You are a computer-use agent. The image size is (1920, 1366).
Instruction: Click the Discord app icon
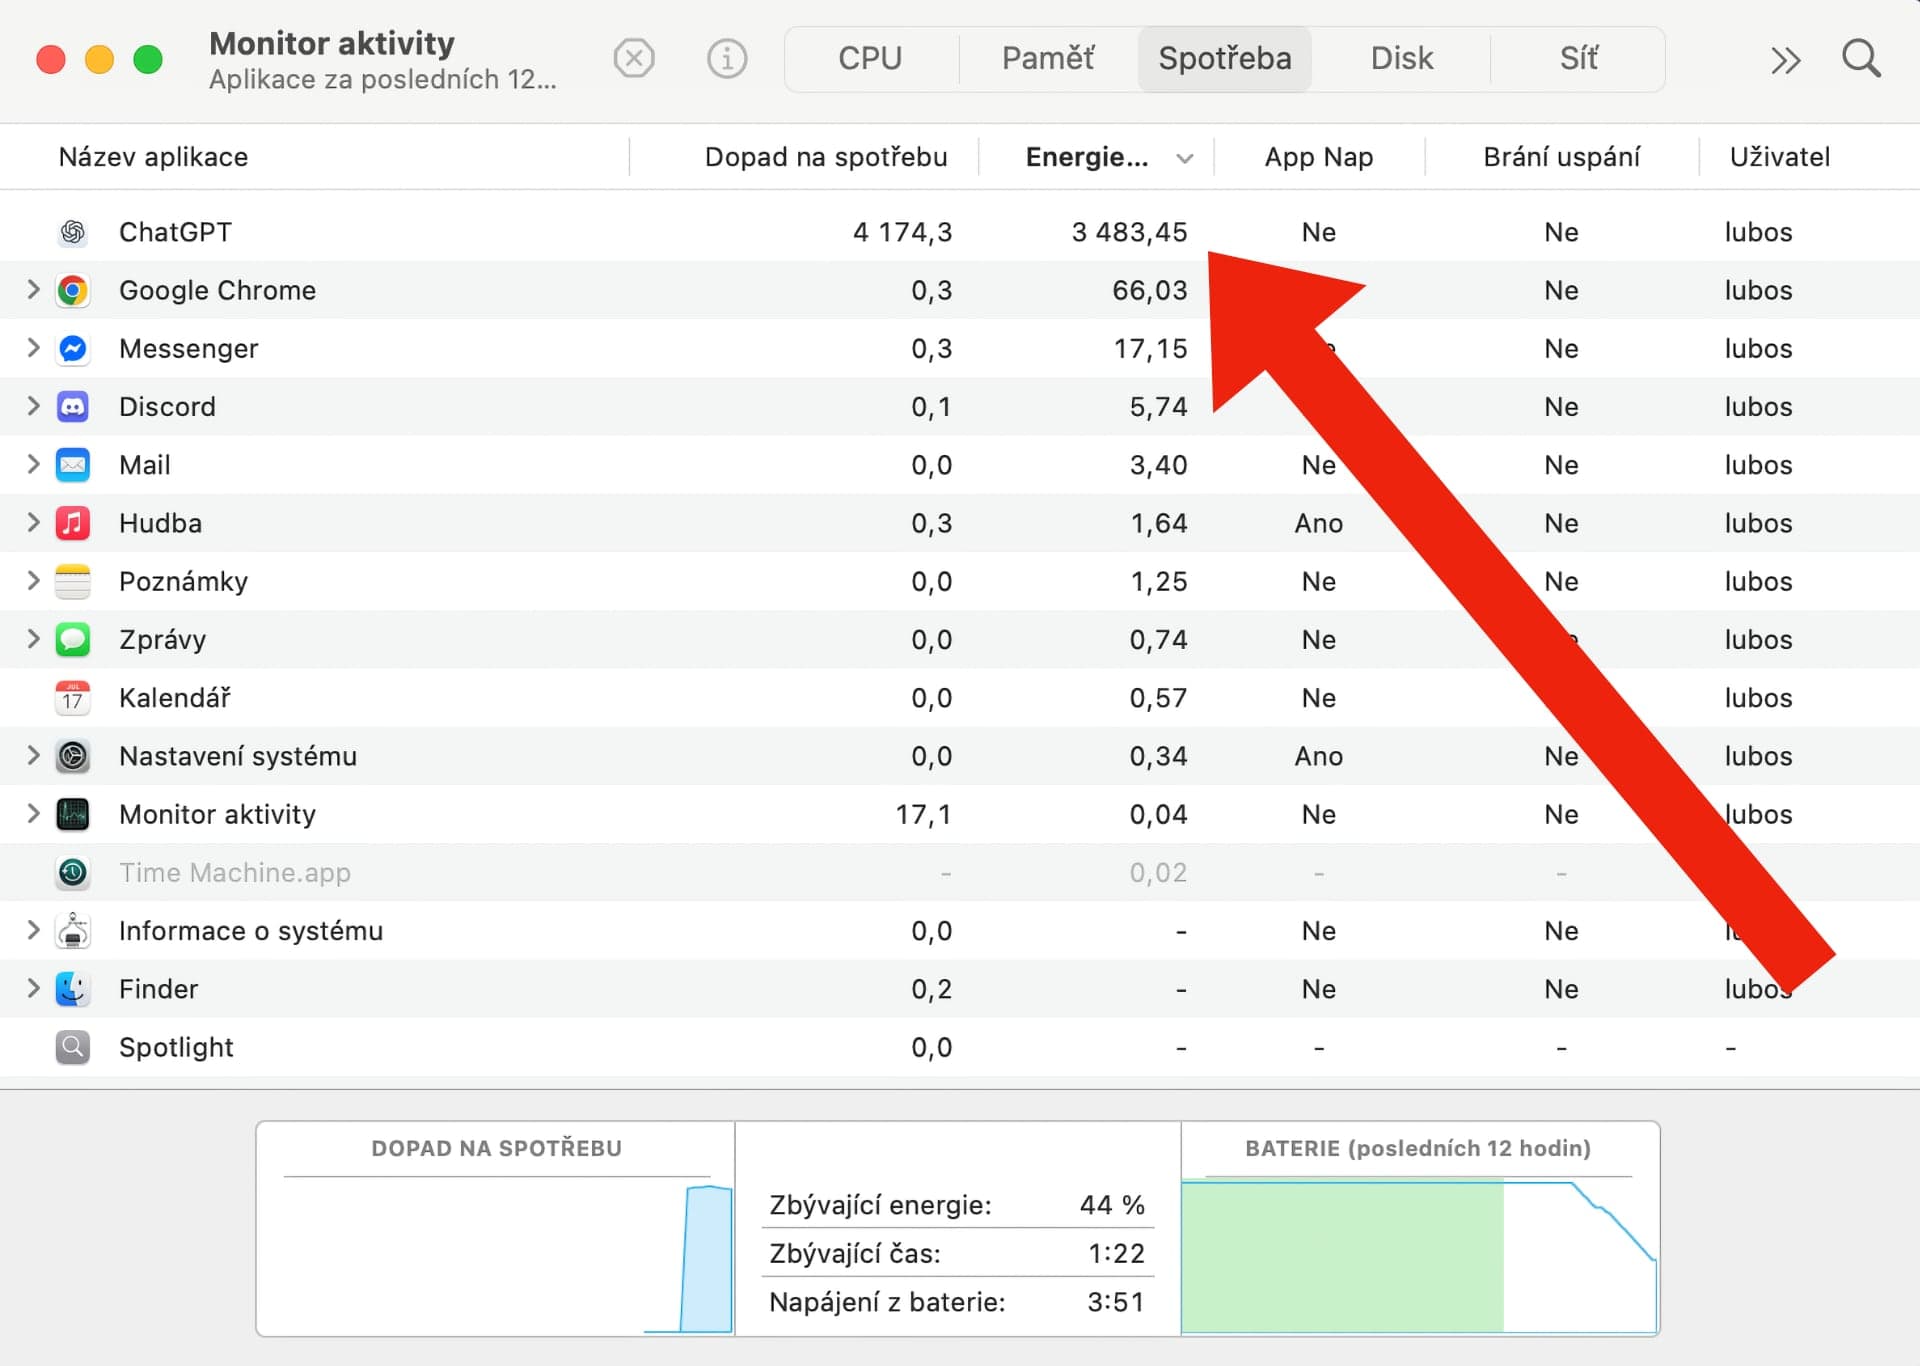pyautogui.click(x=73, y=407)
